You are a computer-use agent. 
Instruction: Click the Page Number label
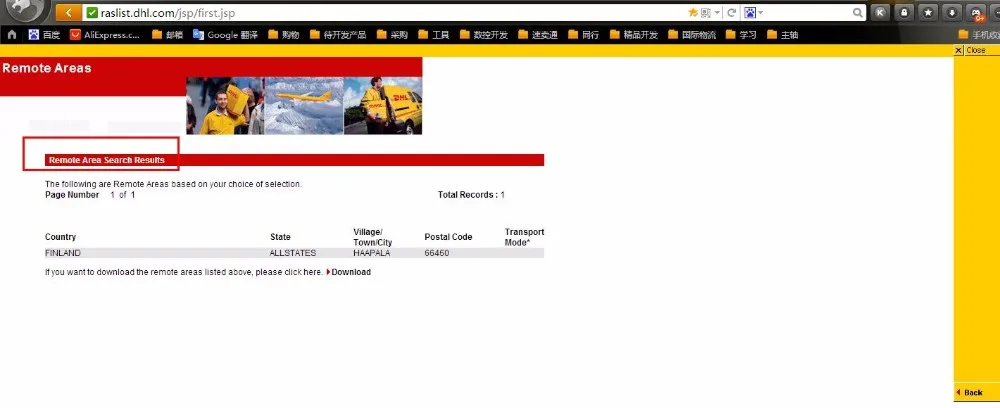72,195
